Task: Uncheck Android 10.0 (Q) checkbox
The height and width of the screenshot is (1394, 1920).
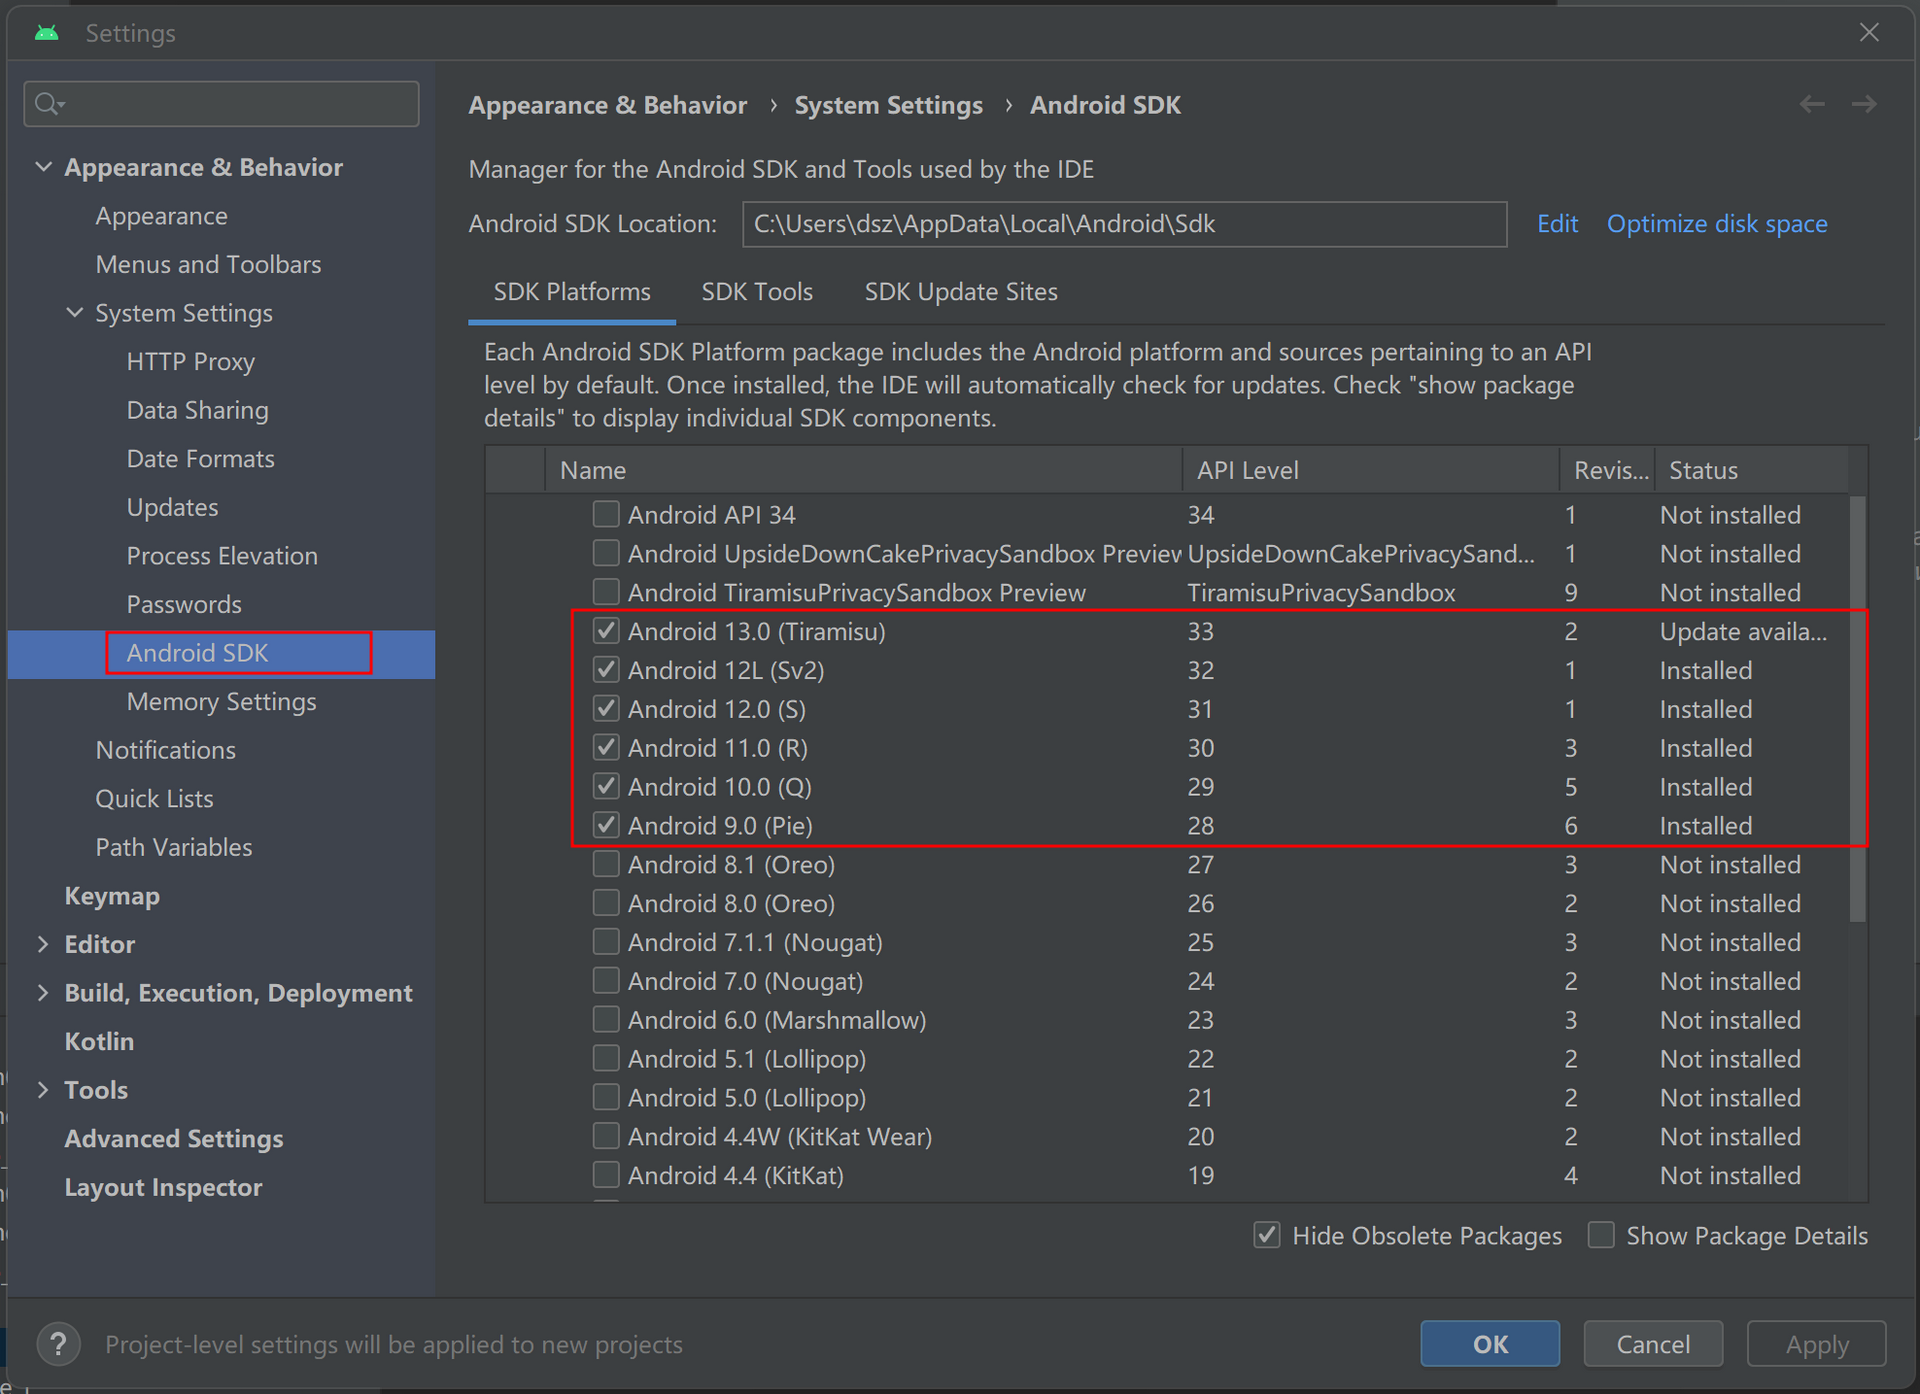Action: click(x=606, y=786)
